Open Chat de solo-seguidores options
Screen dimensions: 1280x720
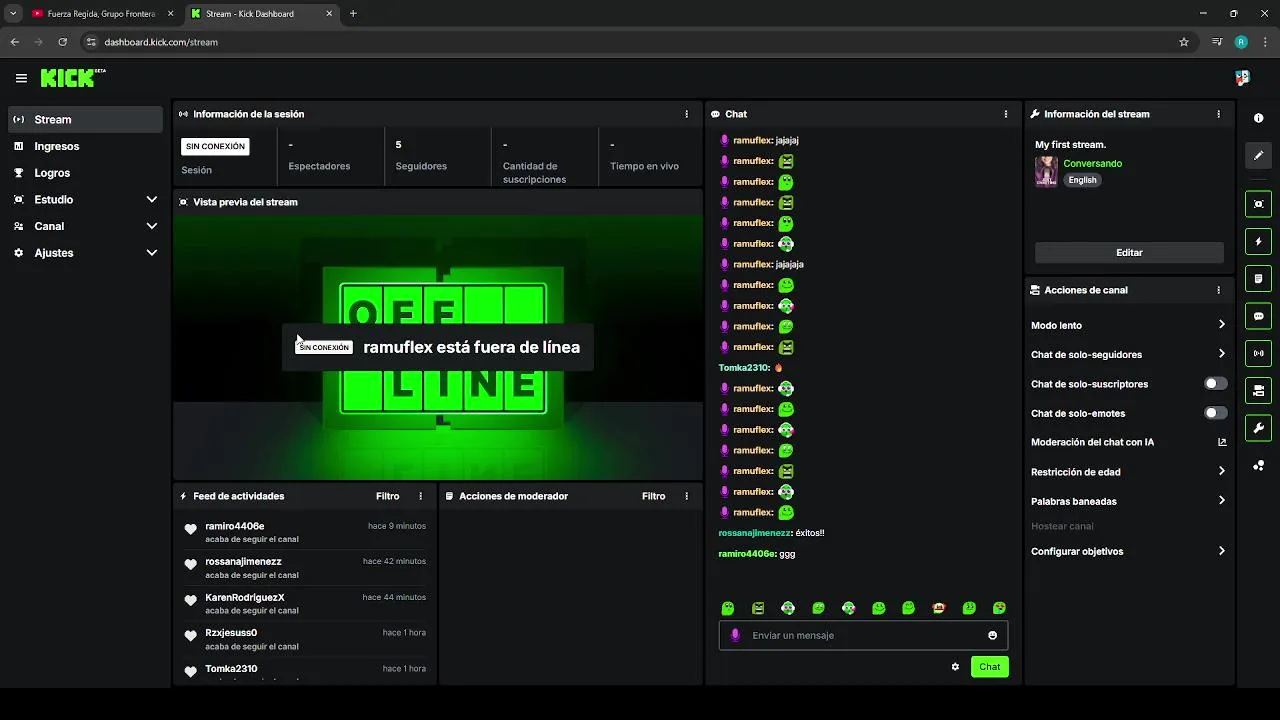coord(1129,354)
